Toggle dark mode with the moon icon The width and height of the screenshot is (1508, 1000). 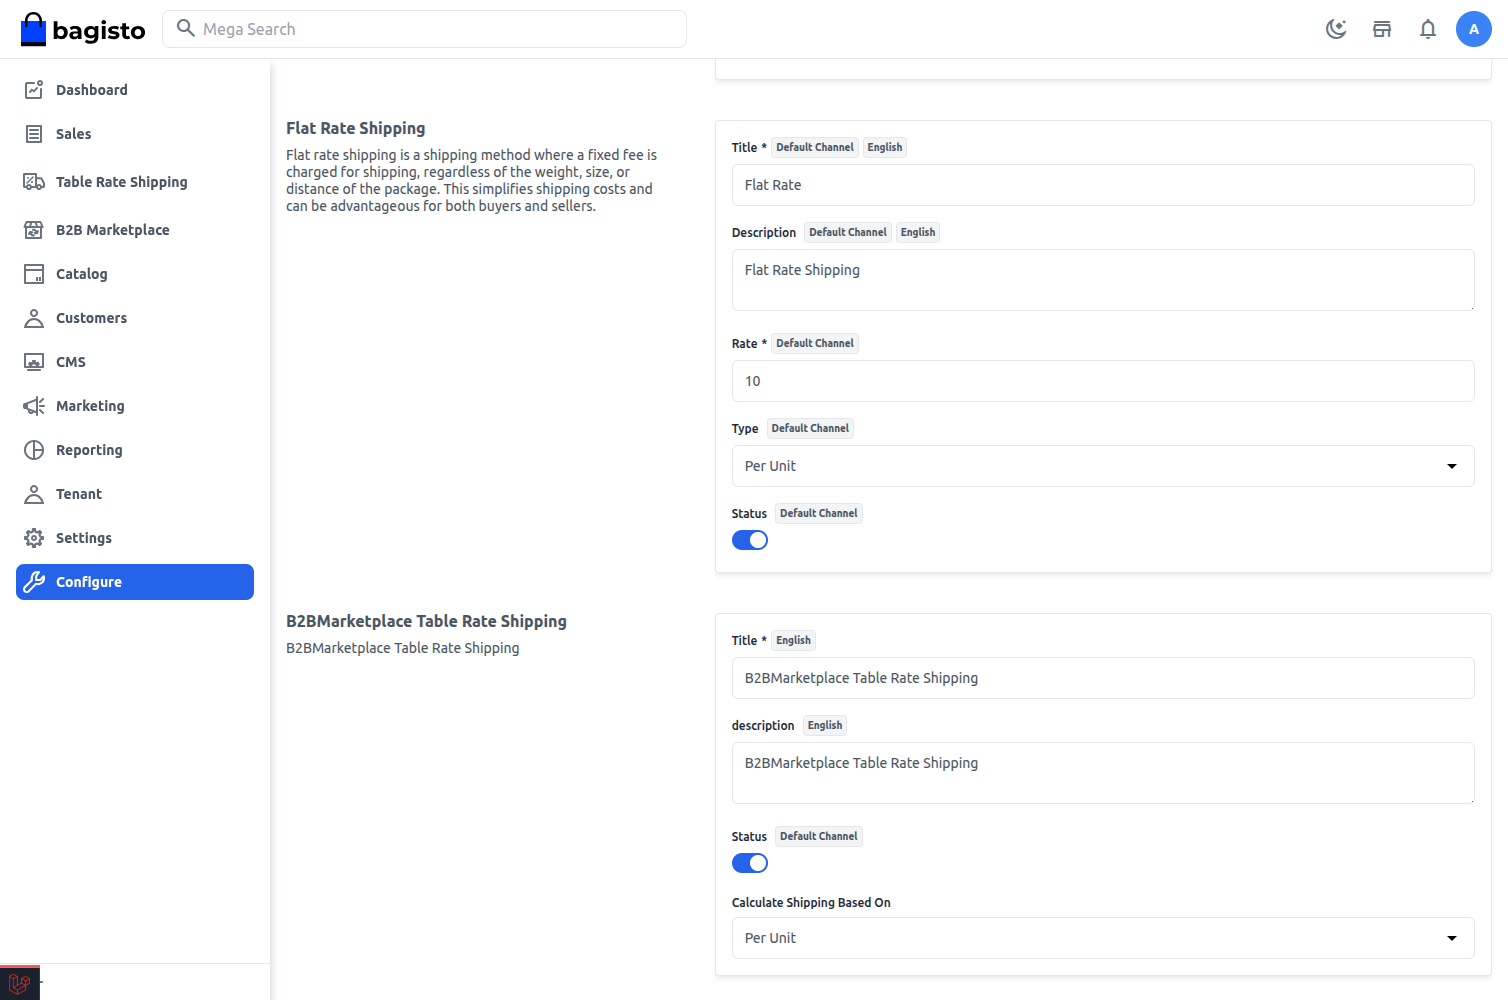pos(1336,29)
